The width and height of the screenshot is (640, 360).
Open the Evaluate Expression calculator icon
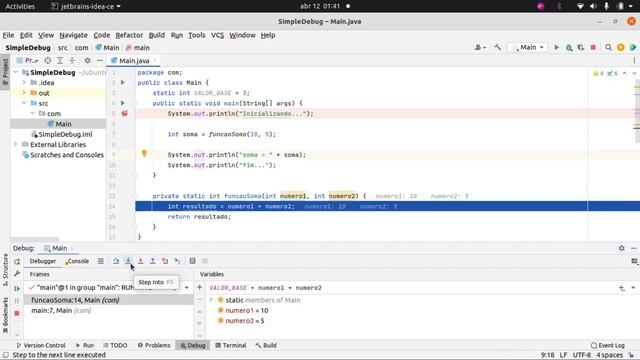click(x=192, y=261)
